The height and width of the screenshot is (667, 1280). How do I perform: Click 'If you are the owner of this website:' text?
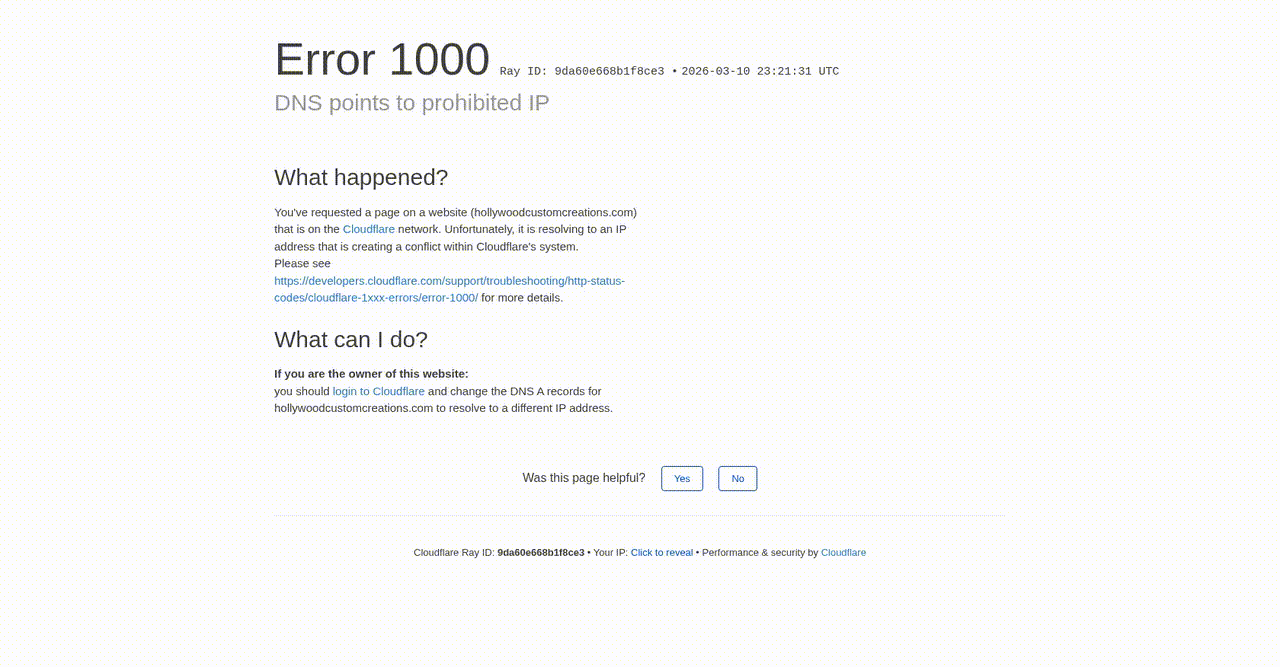tap(372, 374)
